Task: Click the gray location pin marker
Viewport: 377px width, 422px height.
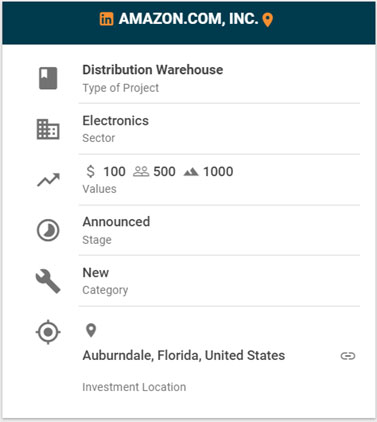Action: click(x=91, y=331)
